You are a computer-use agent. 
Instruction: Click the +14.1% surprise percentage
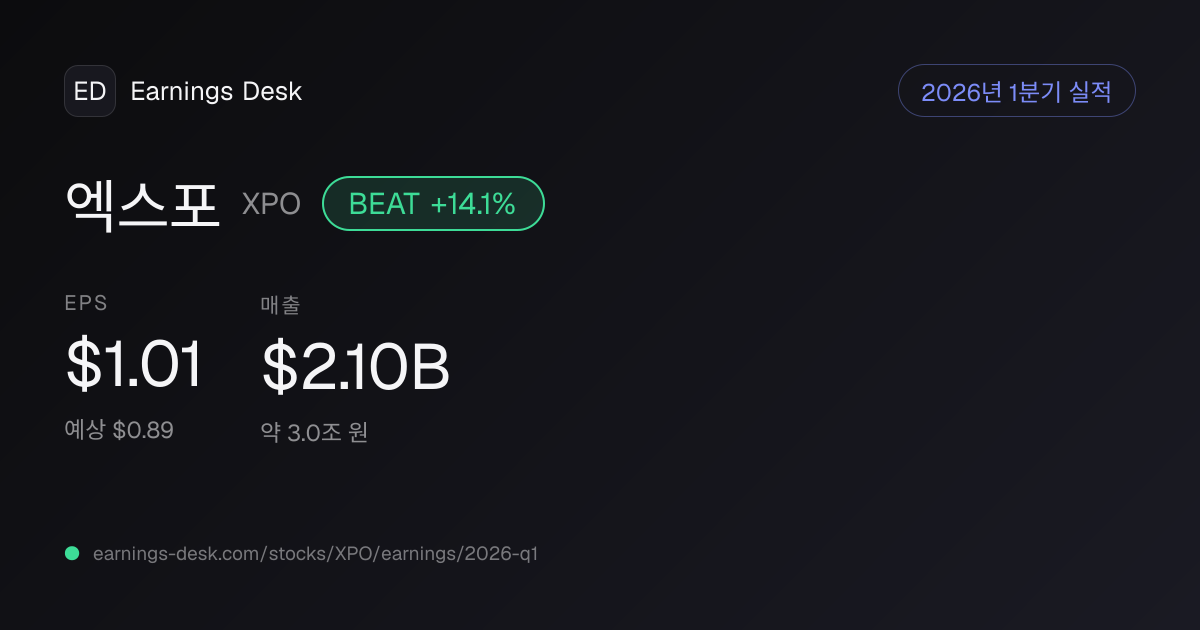tap(473, 204)
